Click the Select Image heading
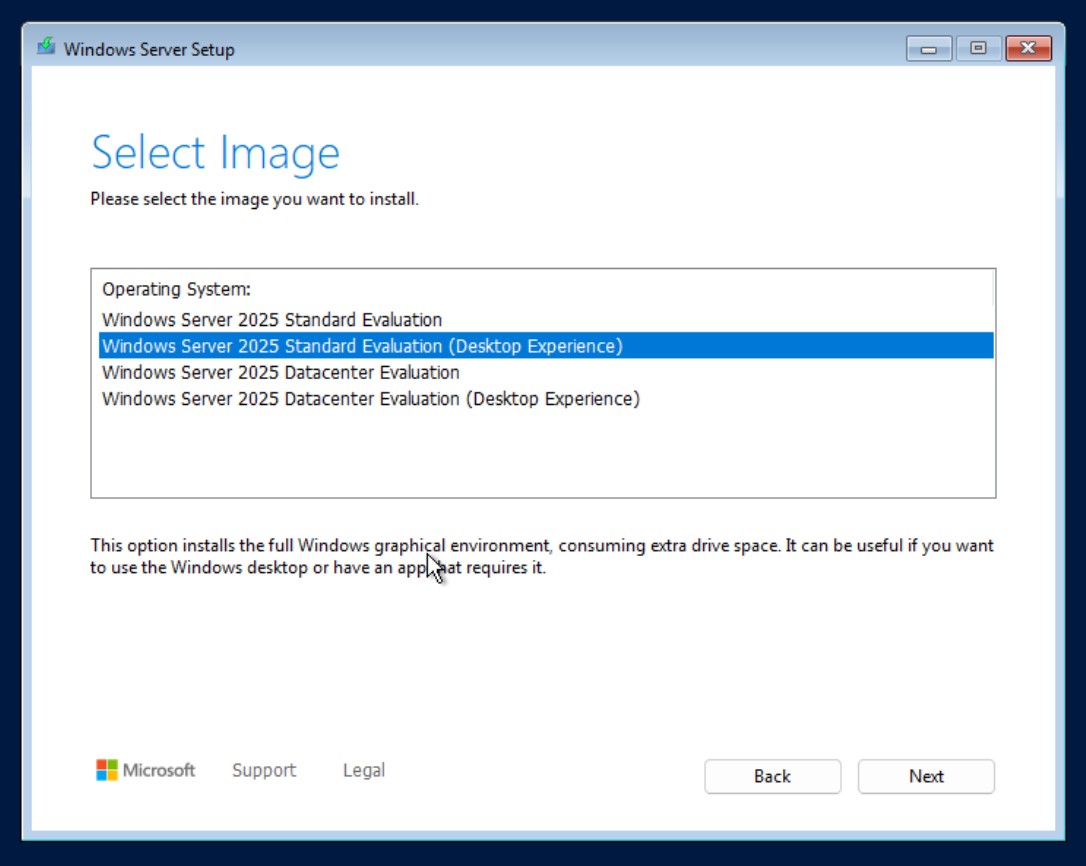 [215, 153]
